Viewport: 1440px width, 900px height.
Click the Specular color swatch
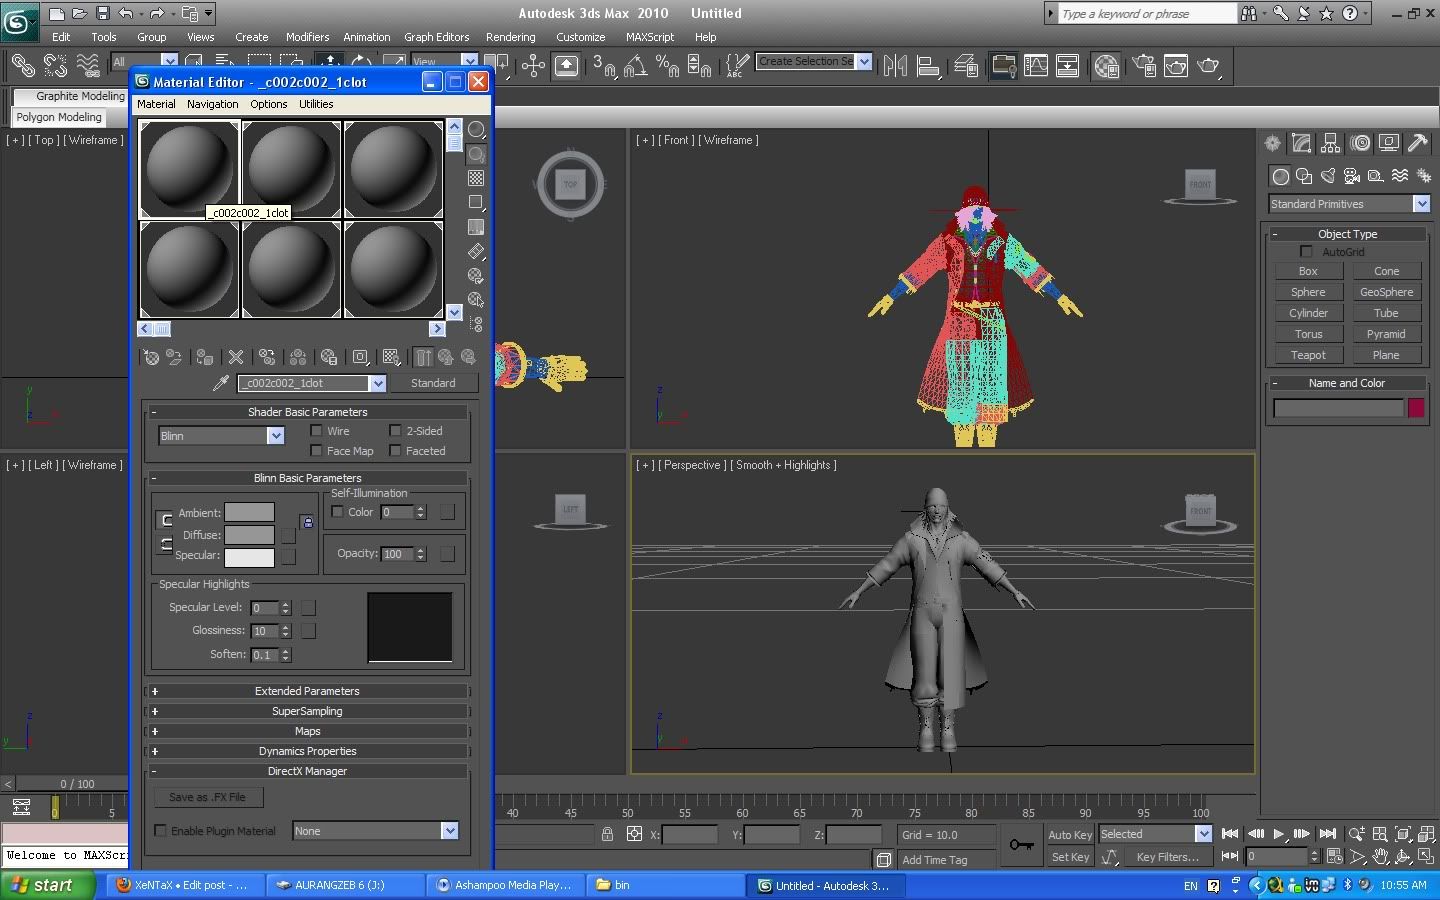coord(249,557)
